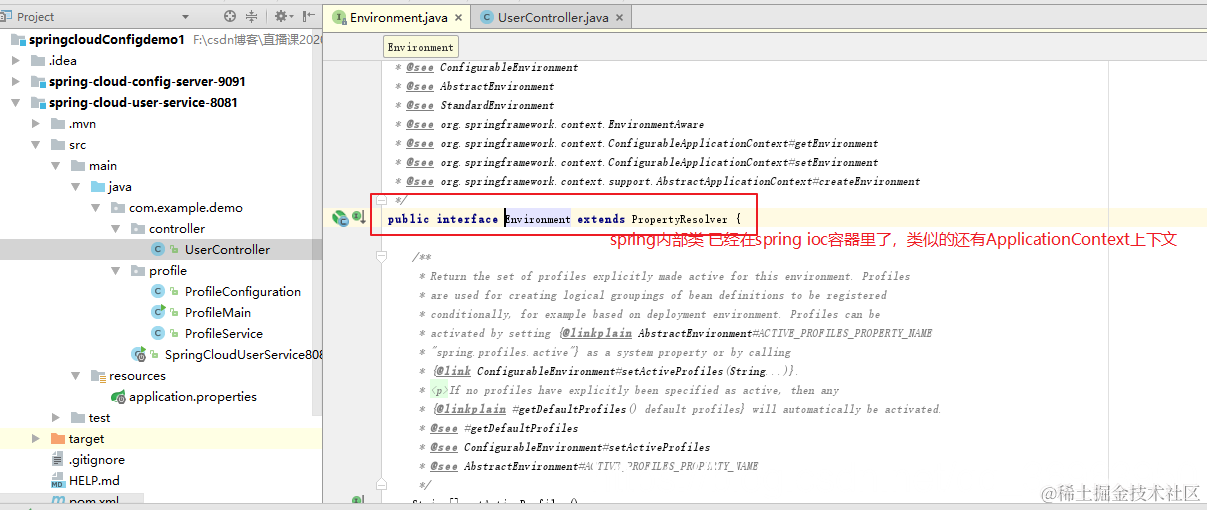Image resolution: width=1207 pixels, height=510 pixels.
Task: Click the controller package icon
Action: 138,228
